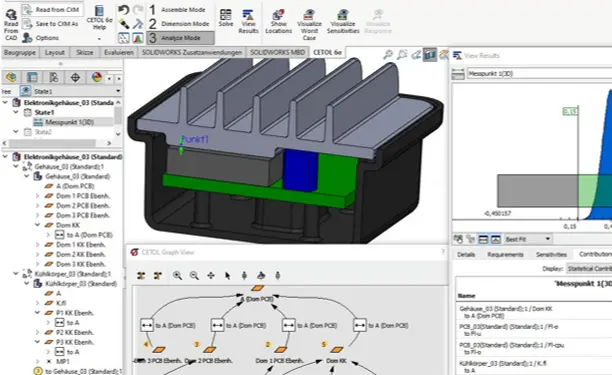The height and width of the screenshot is (375, 612).
Task: Click FeatureManager design tree panel icon
Action: coord(11,77)
